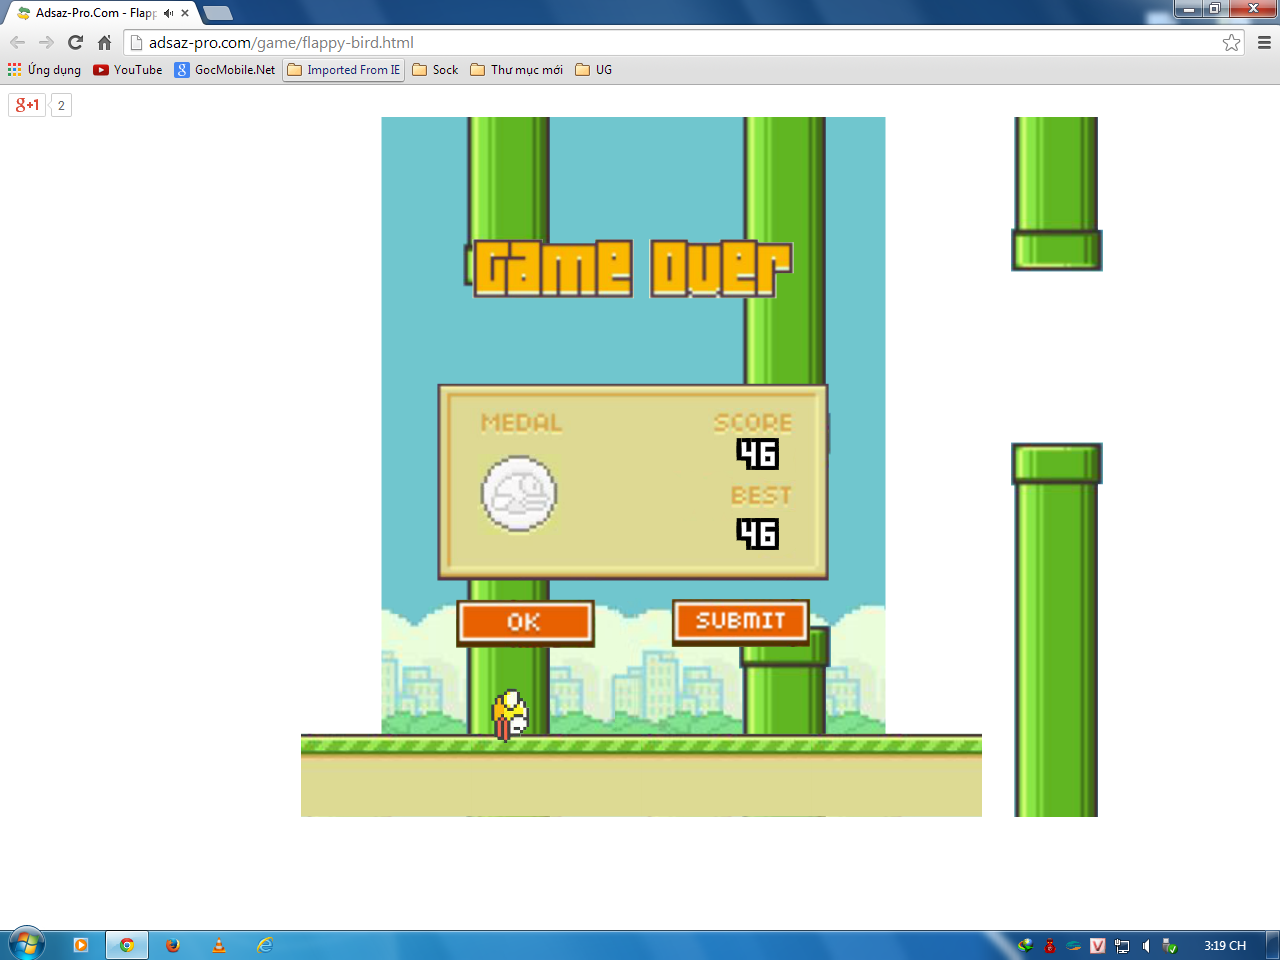Open Windows Media Player from the taskbar
Image resolution: width=1280 pixels, height=960 pixels.
(x=81, y=945)
